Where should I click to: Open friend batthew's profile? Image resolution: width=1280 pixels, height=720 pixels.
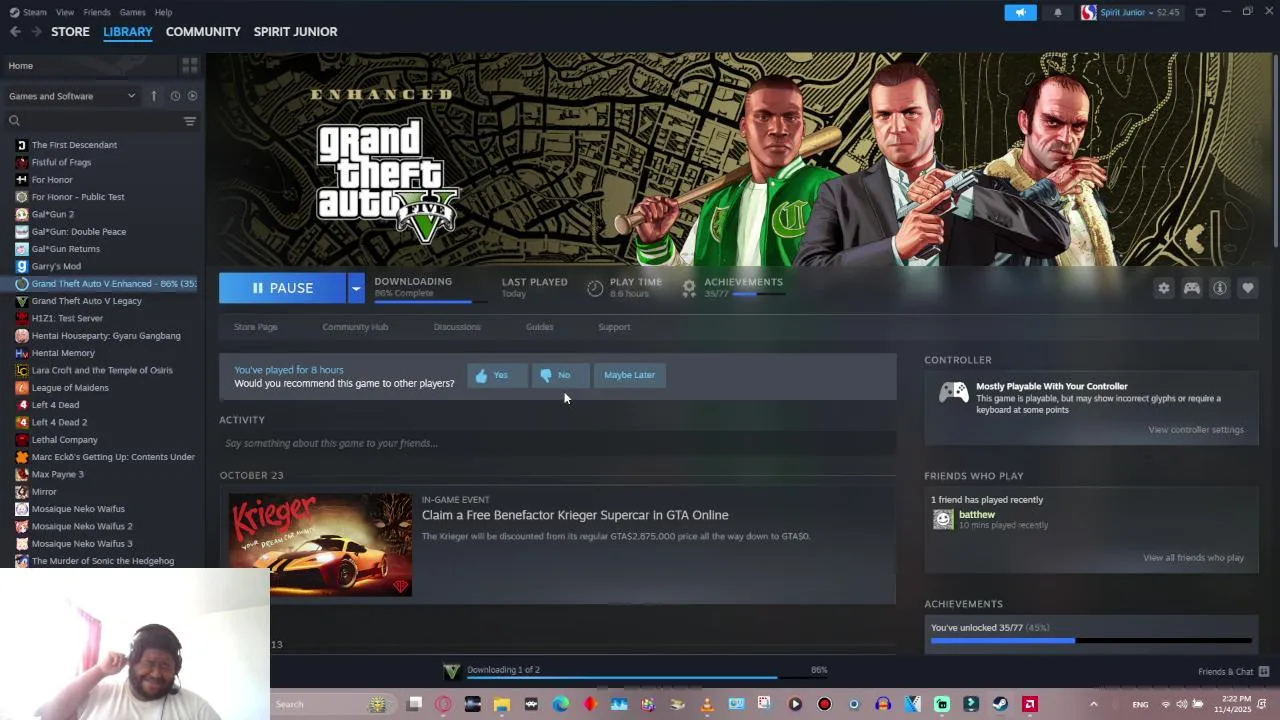click(977, 515)
